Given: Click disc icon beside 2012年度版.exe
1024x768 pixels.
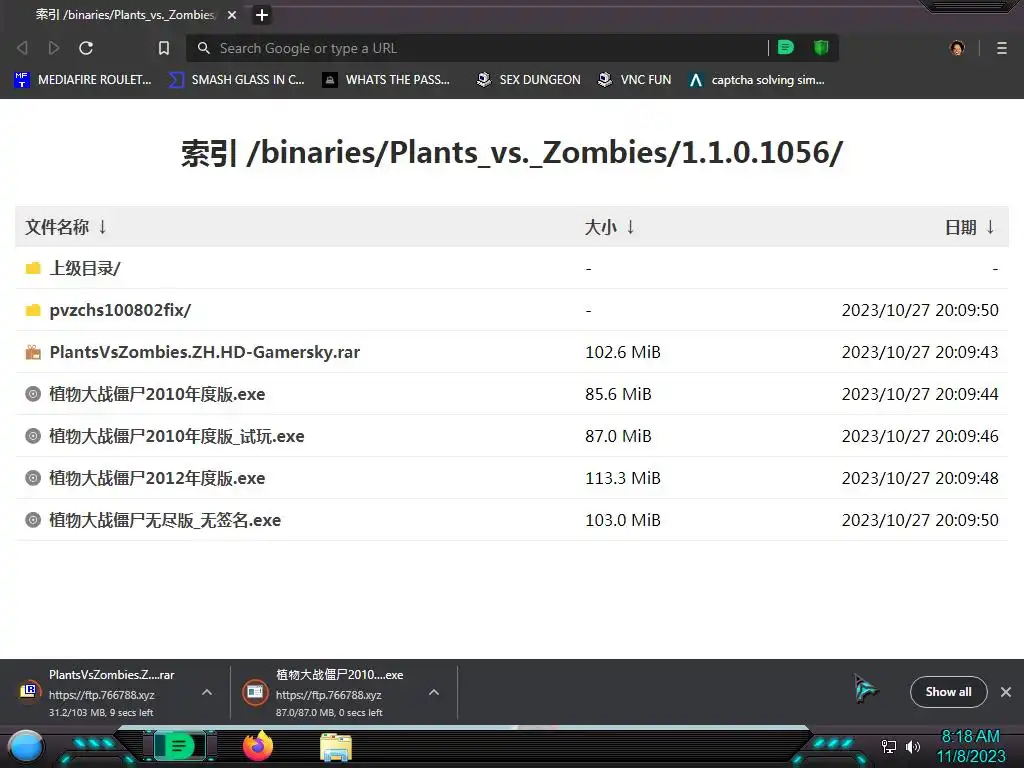Looking at the screenshot, I should click(33, 478).
